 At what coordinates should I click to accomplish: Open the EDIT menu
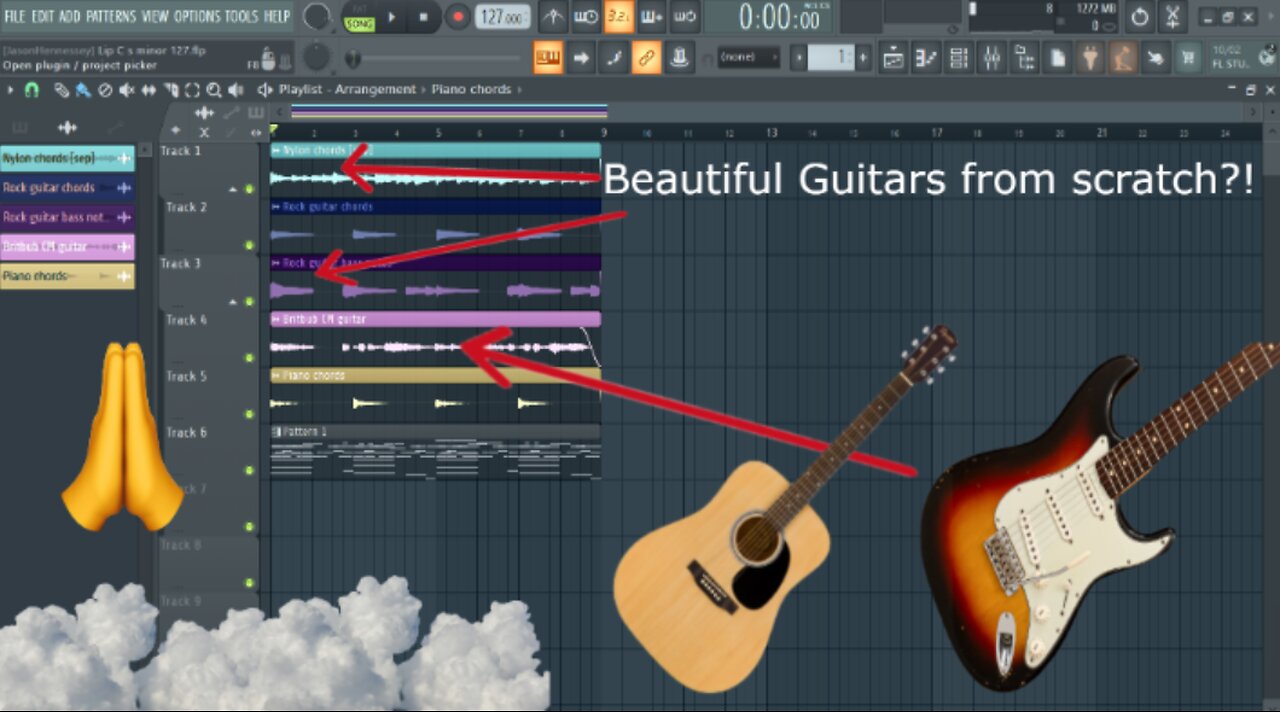(x=42, y=16)
